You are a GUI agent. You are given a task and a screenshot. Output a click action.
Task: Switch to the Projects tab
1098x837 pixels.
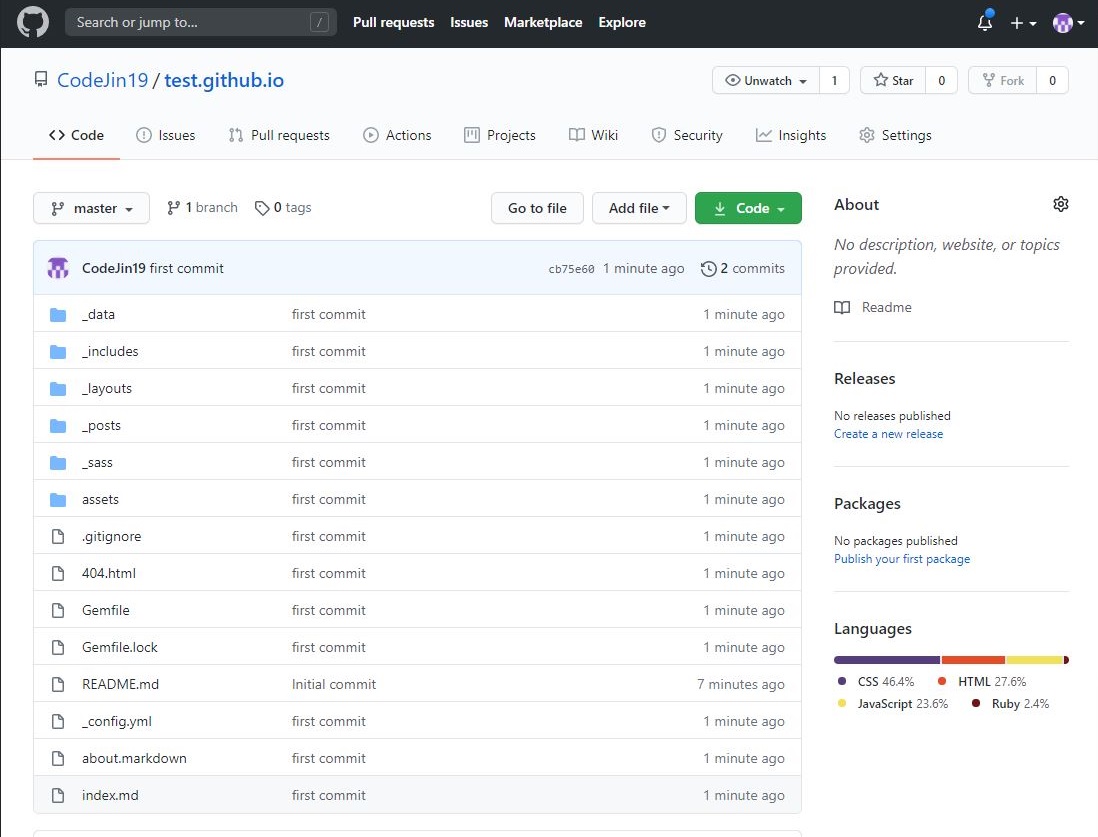pos(500,135)
